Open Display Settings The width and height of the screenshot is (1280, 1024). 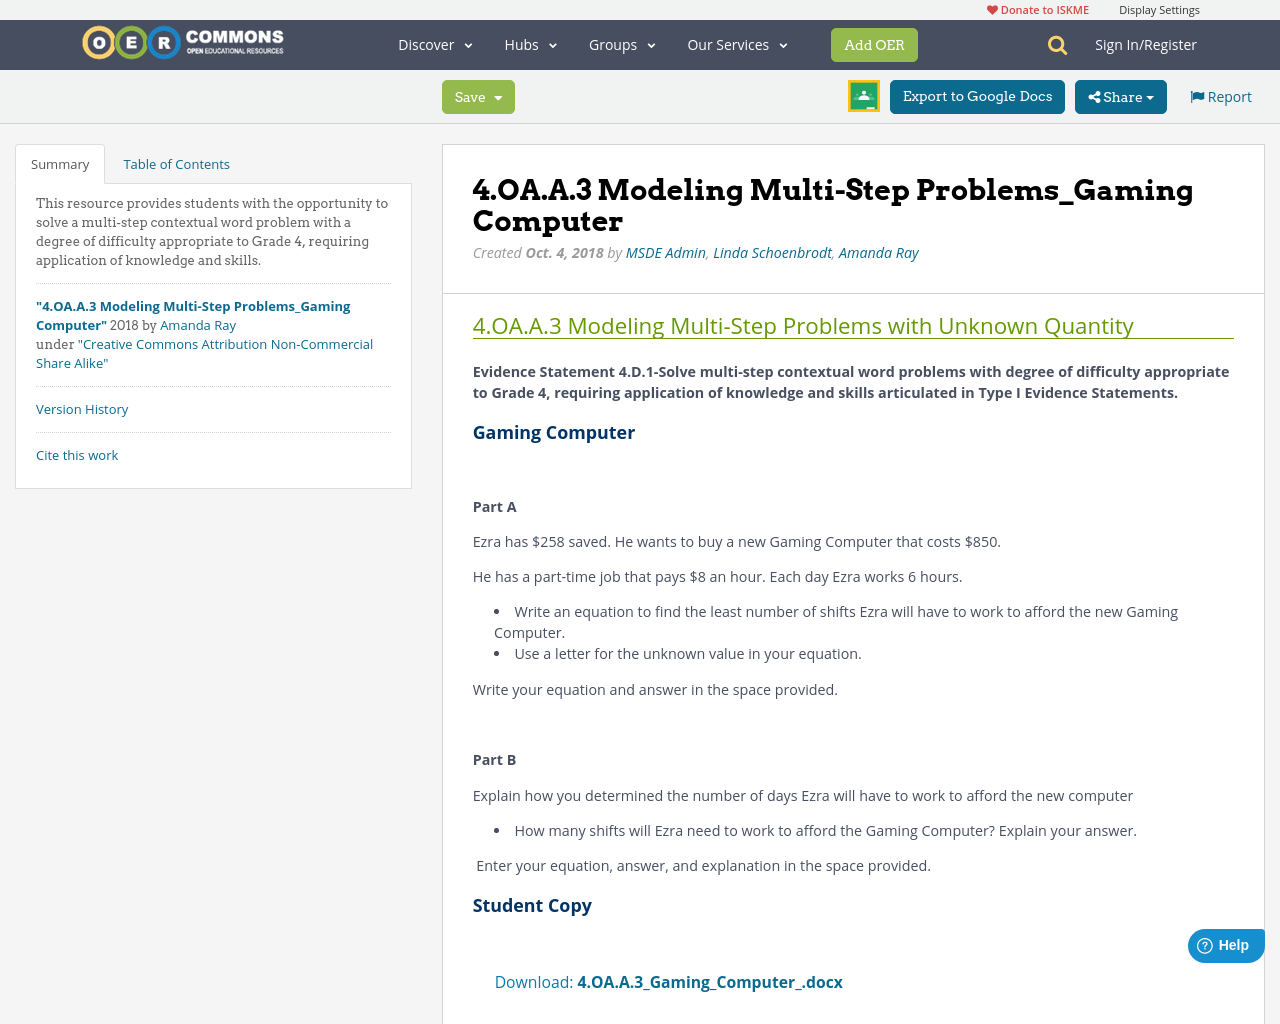1159,8
